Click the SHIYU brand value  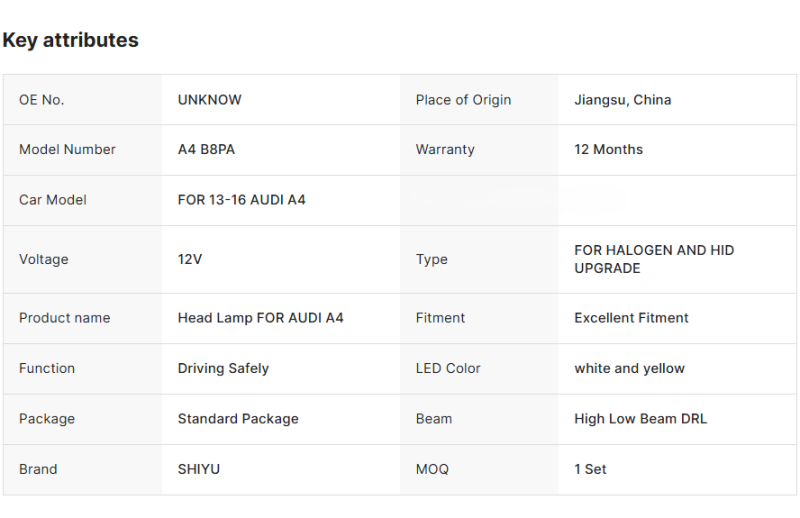pos(200,469)
